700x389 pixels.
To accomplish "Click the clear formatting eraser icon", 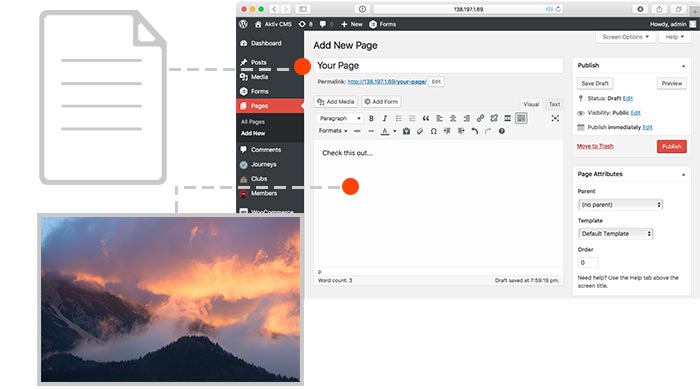I will (420, 131).
